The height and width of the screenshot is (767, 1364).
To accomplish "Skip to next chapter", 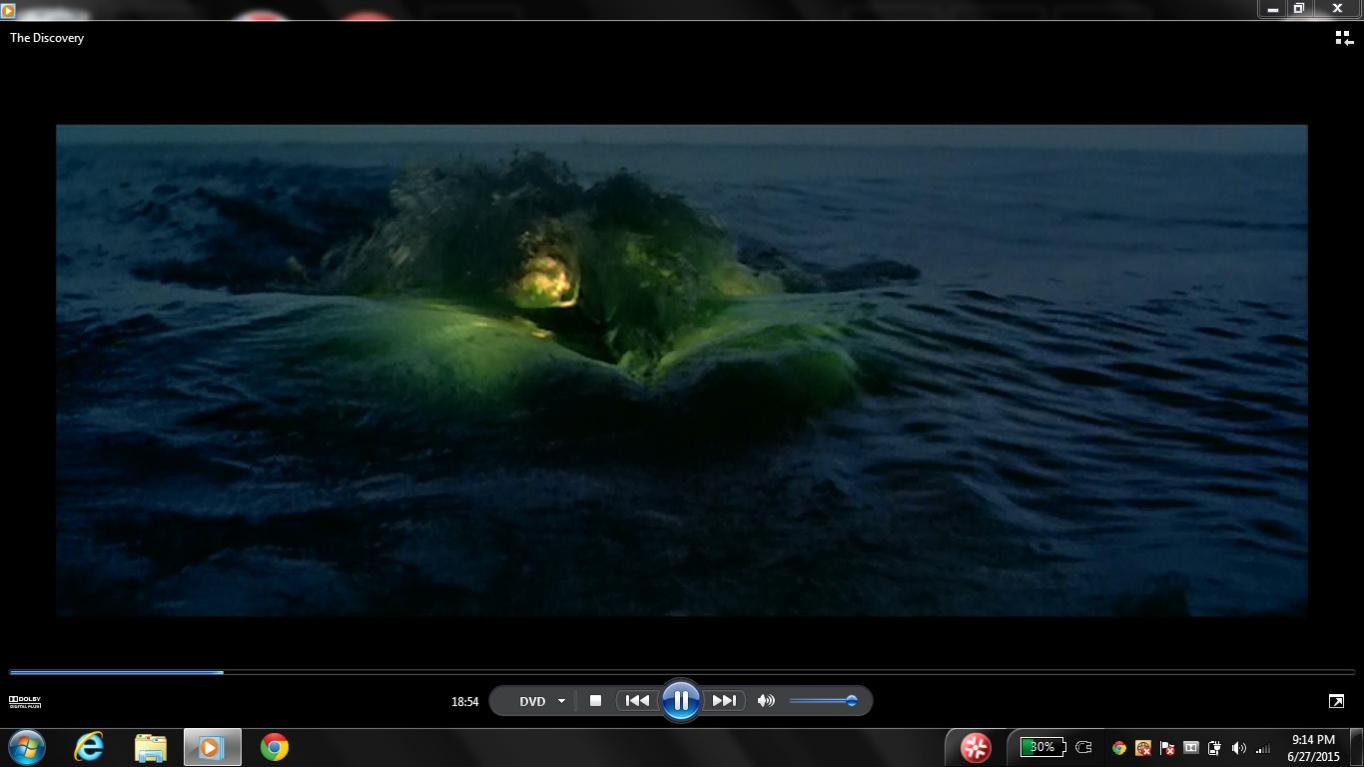I will pos(723,701).
